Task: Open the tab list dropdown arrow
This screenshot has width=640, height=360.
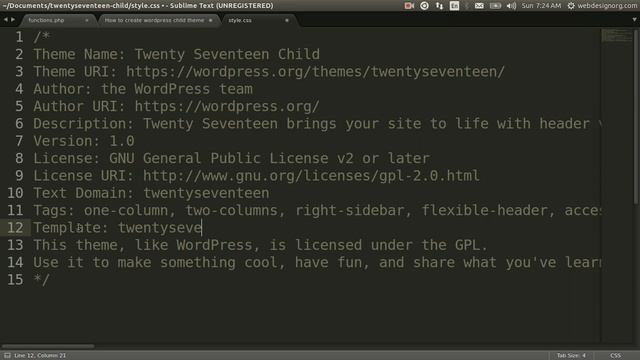Action: (634, 20)
